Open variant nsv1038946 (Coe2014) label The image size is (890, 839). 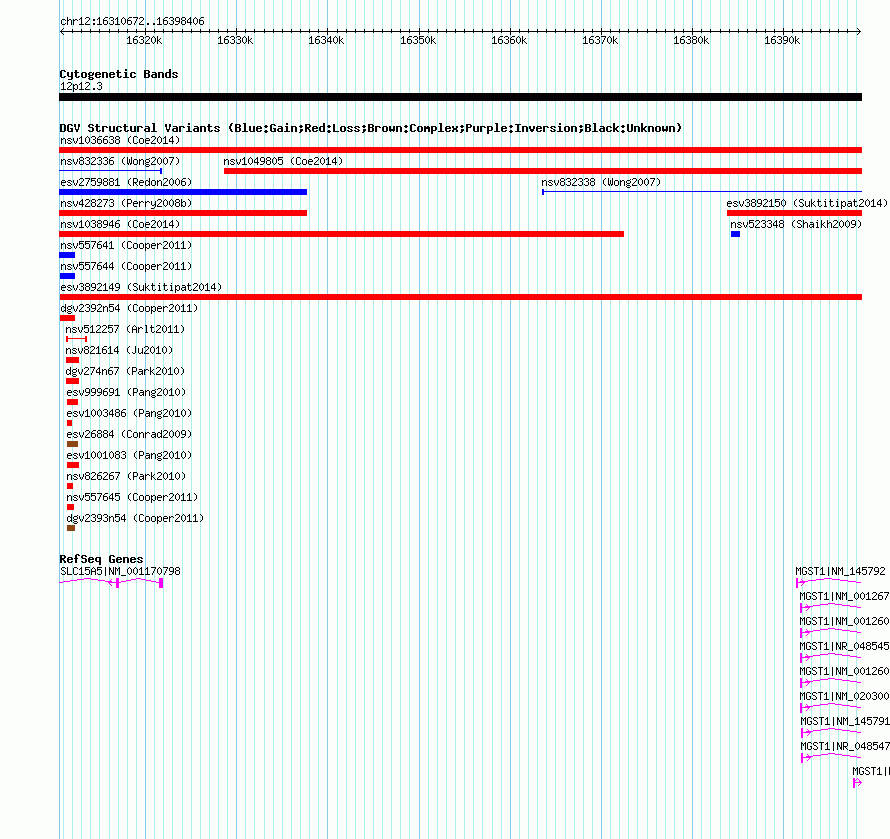click(120, 224)
